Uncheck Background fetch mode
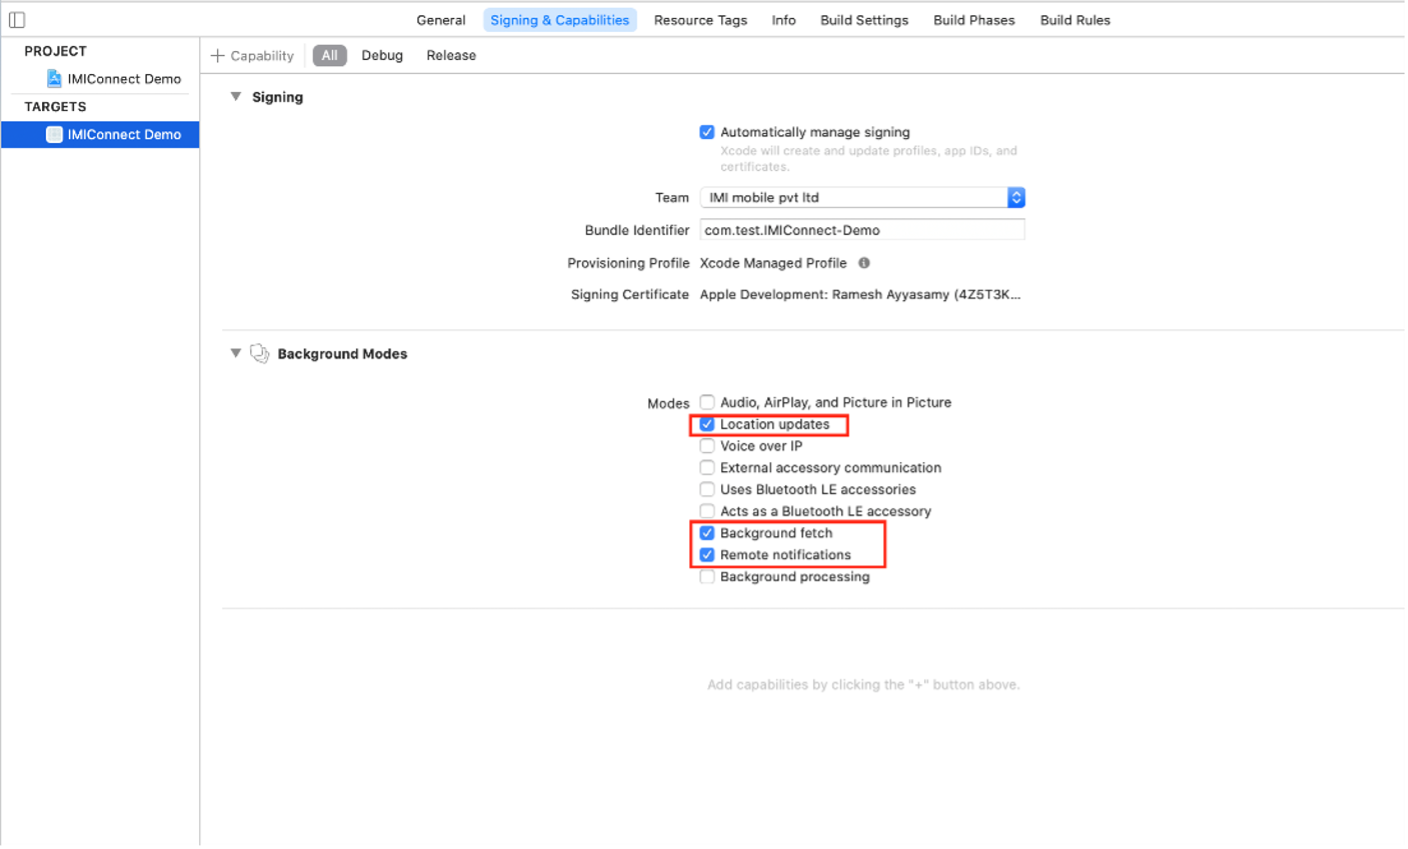 tap(707, 533)
